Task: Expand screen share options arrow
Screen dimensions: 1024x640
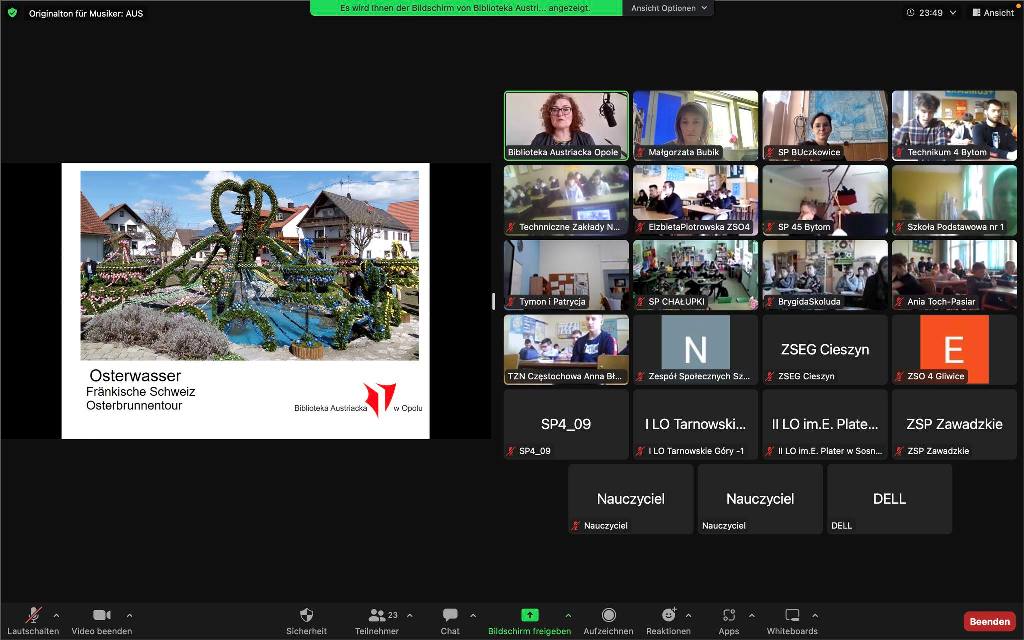Action: point(568,615)
